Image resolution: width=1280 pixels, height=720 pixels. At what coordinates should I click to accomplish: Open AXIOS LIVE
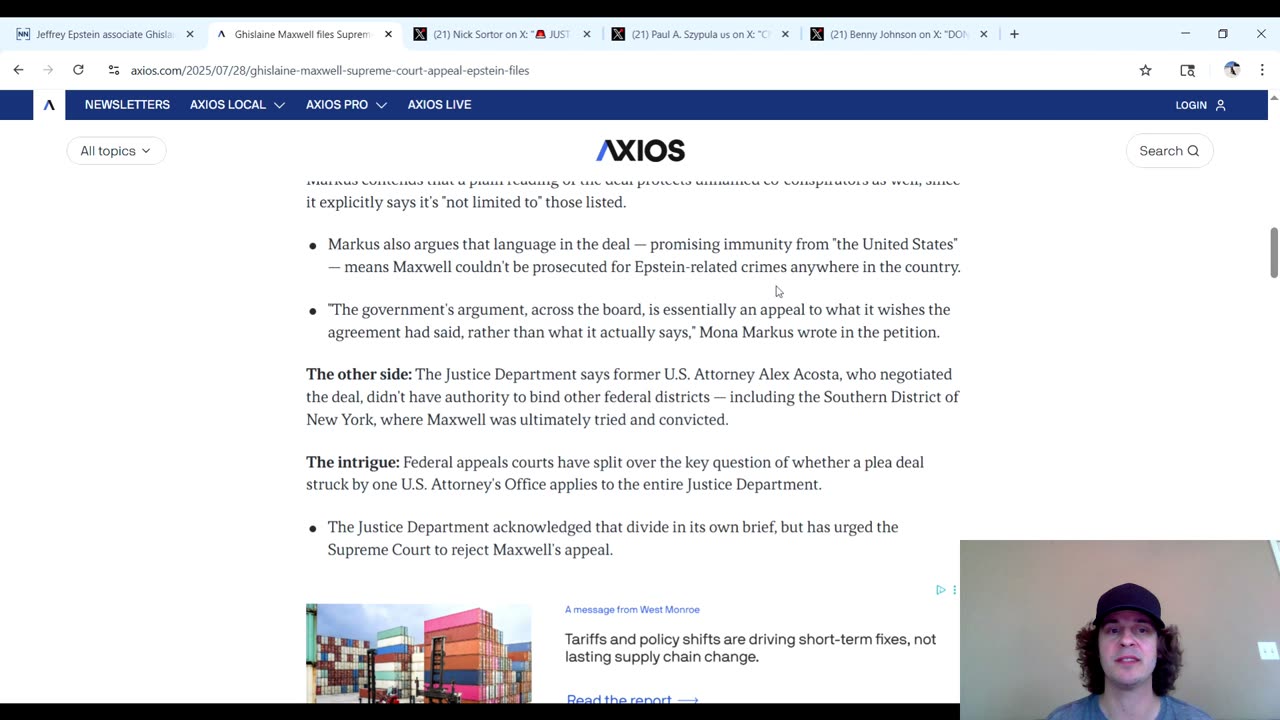(439, 105)
